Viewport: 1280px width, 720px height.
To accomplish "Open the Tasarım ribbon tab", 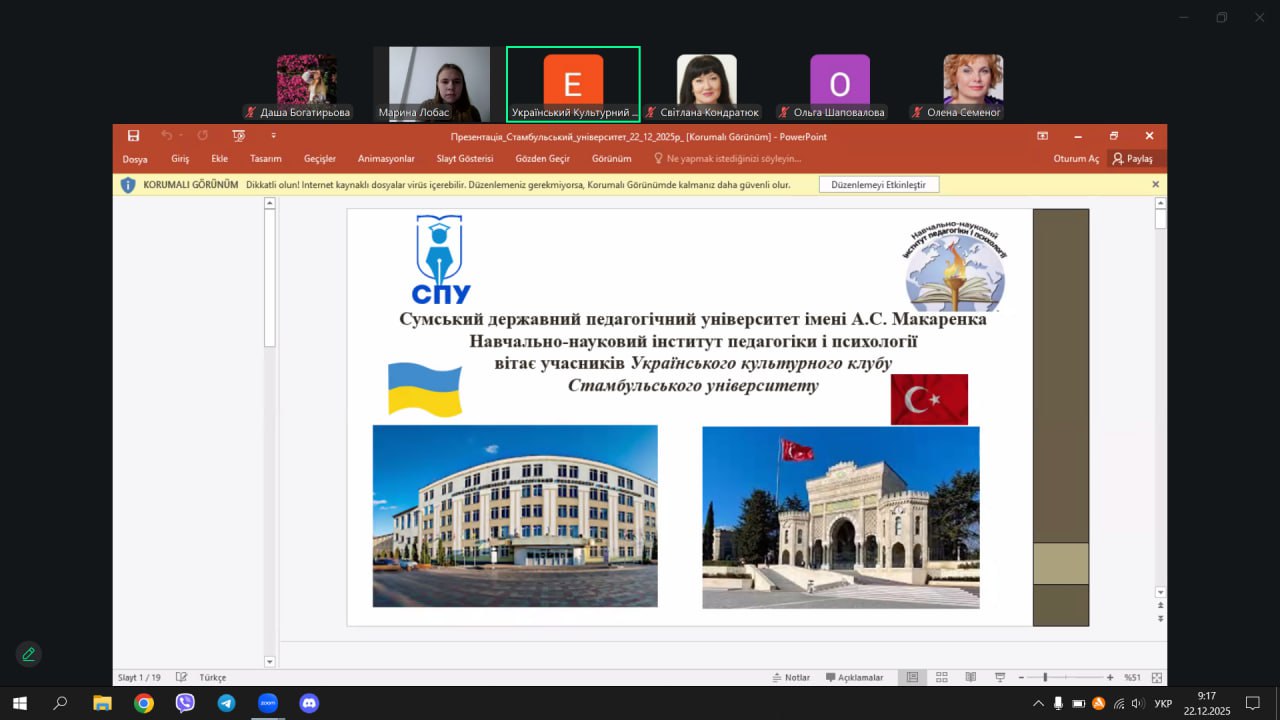I will click(265, 158).
